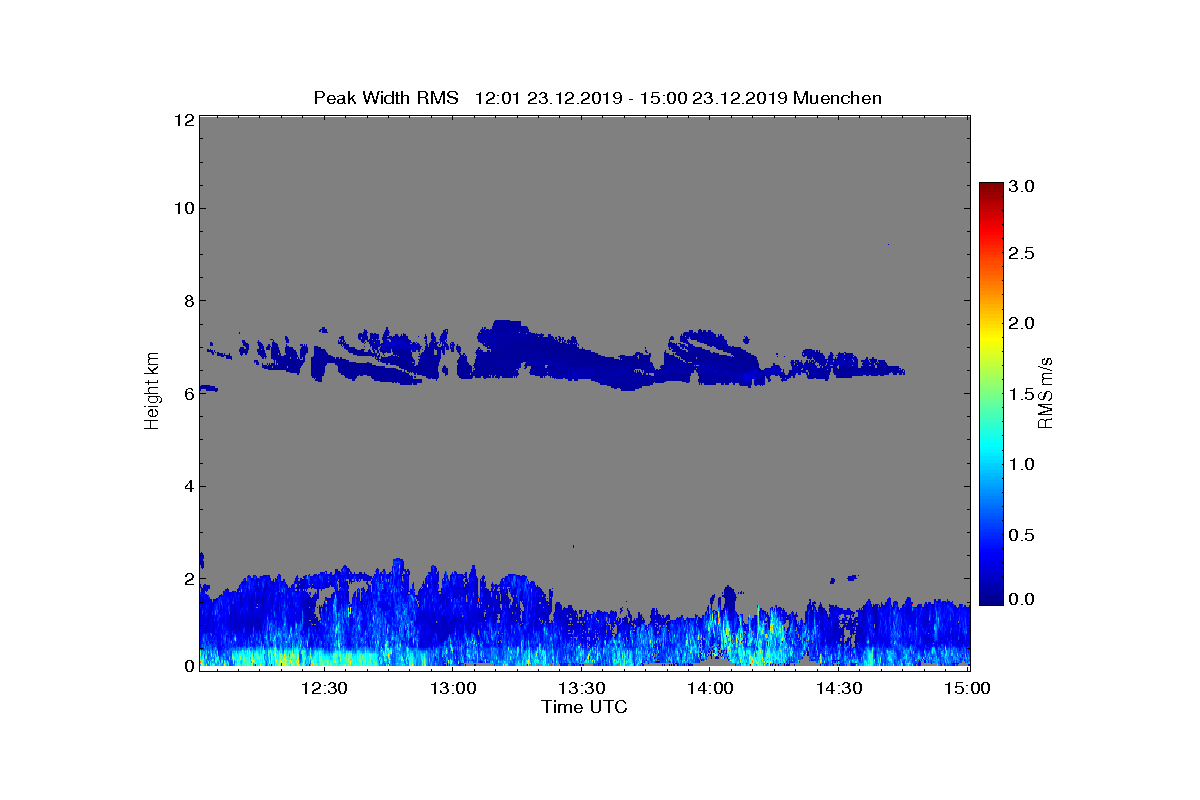Click the 'RMS m/s' colorbar label
Screen dimensions: 1200x800
pos(1046,392)
